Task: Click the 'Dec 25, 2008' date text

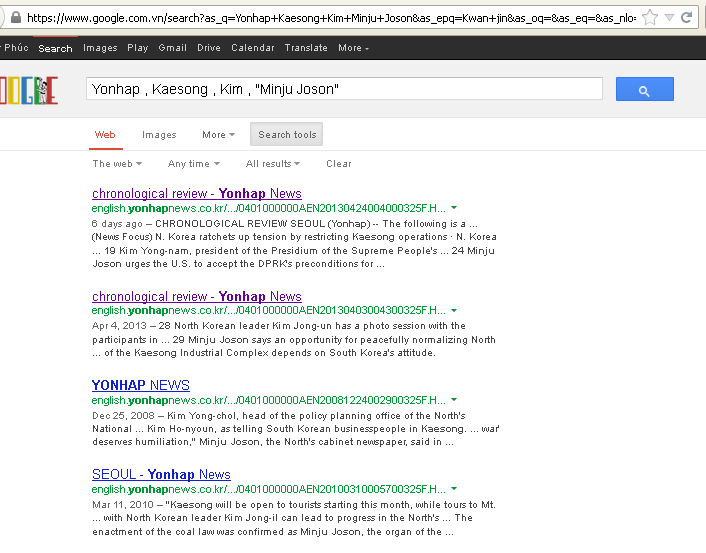Action: pos(123,415)
